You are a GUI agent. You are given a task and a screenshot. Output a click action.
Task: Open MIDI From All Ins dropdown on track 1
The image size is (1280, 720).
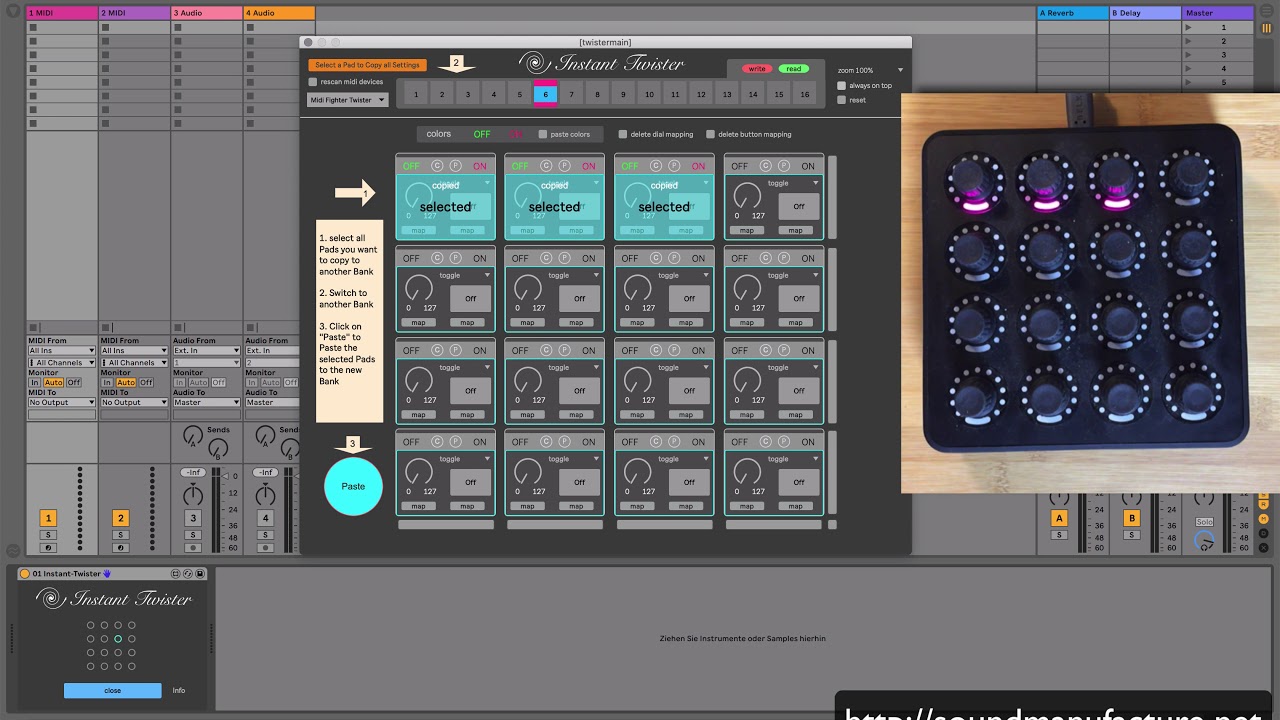point(62,351)
